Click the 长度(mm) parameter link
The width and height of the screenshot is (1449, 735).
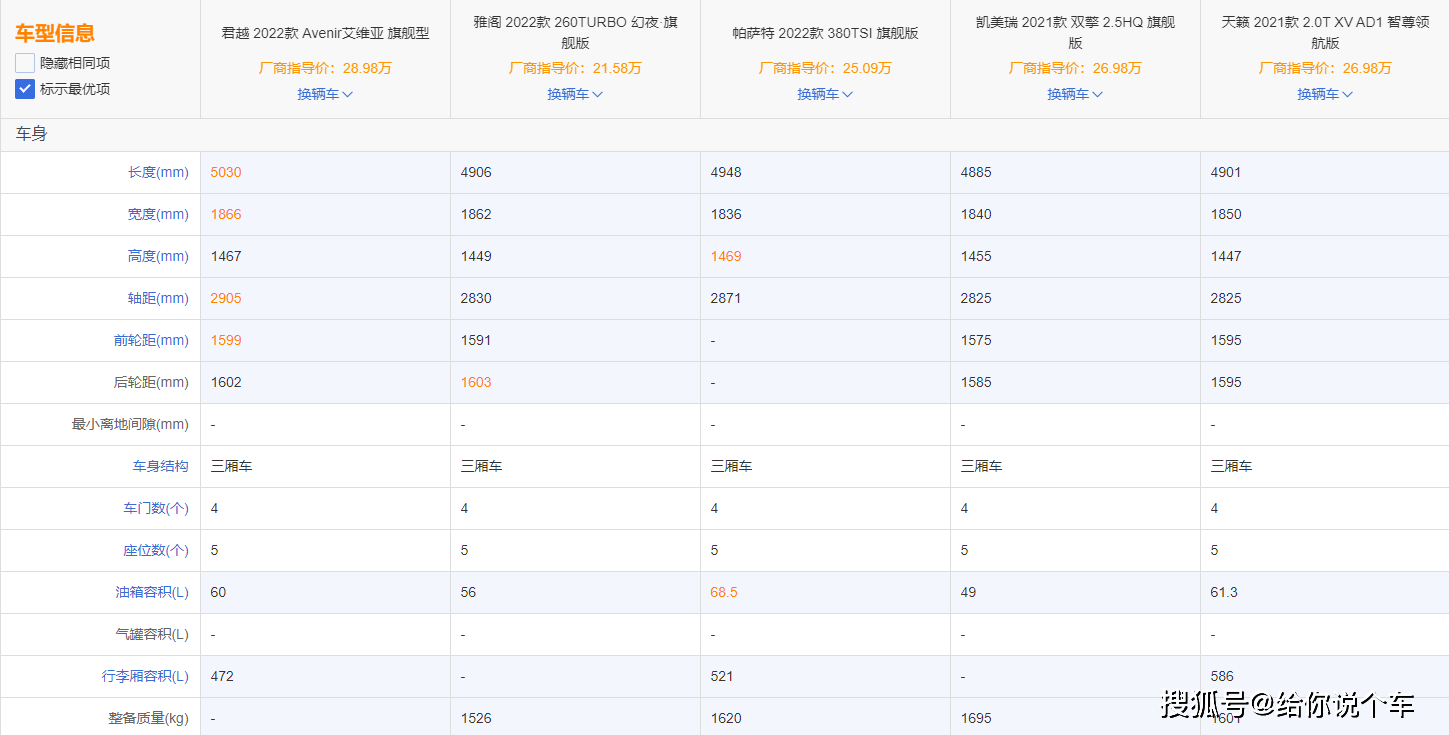click(158, 172)
